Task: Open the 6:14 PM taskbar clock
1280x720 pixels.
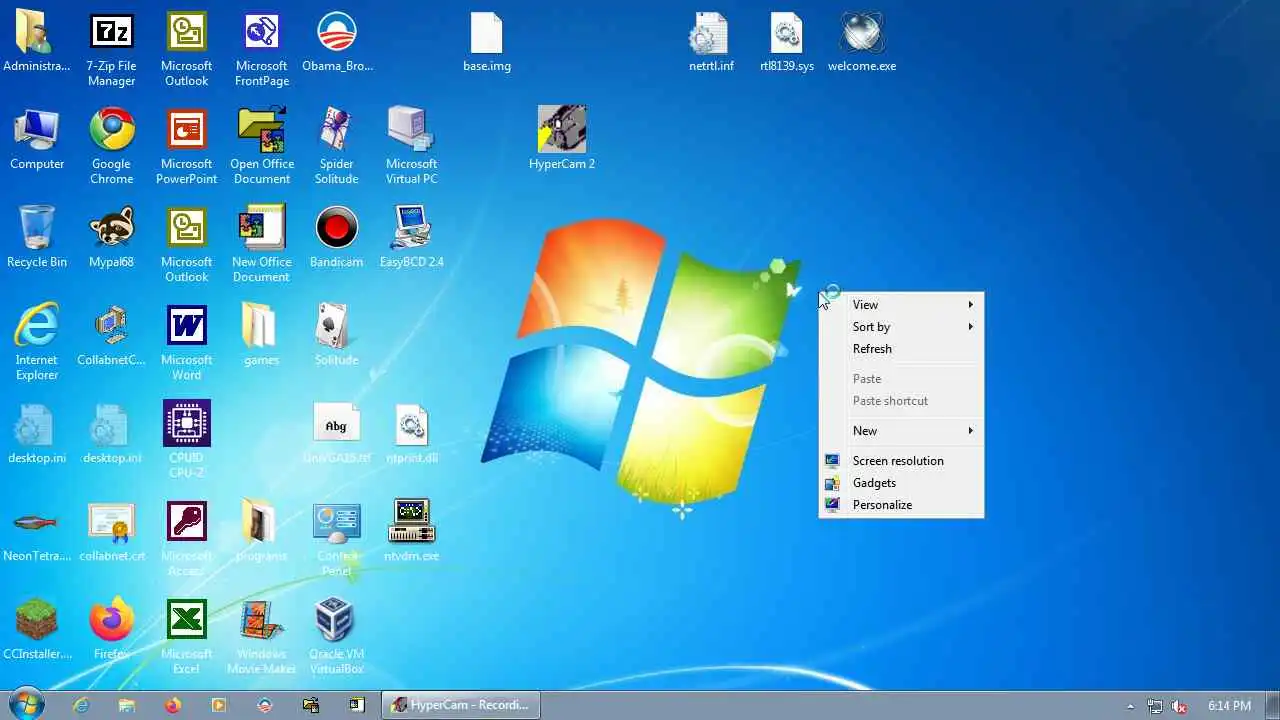Action: coord(1229,706)
